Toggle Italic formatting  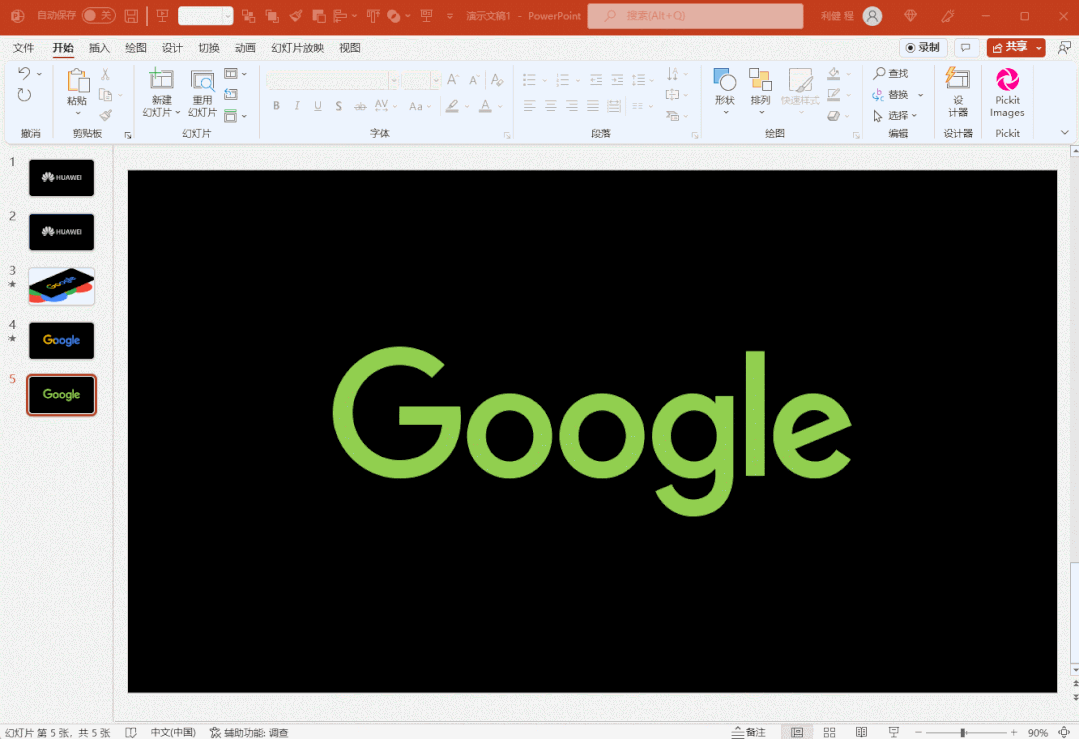click(x=297, y=106)
